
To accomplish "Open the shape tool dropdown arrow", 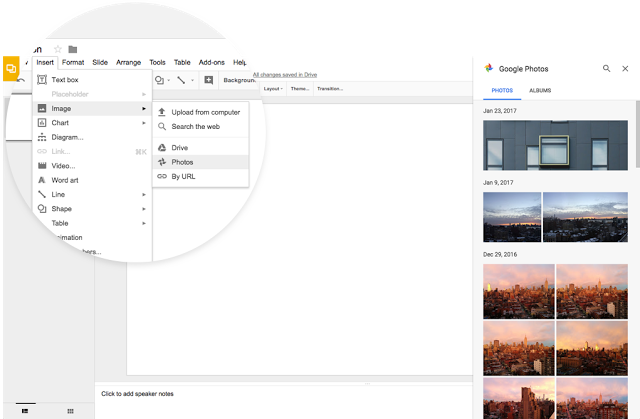I will 169,80.
